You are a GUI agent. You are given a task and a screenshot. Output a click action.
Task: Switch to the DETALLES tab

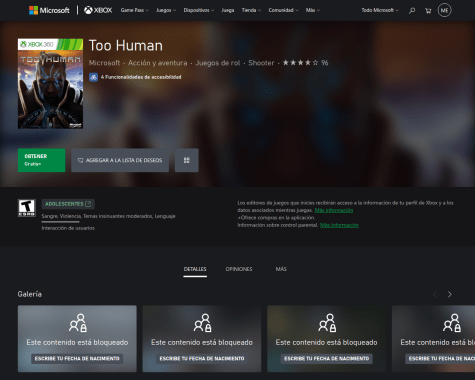pos(195,269)
